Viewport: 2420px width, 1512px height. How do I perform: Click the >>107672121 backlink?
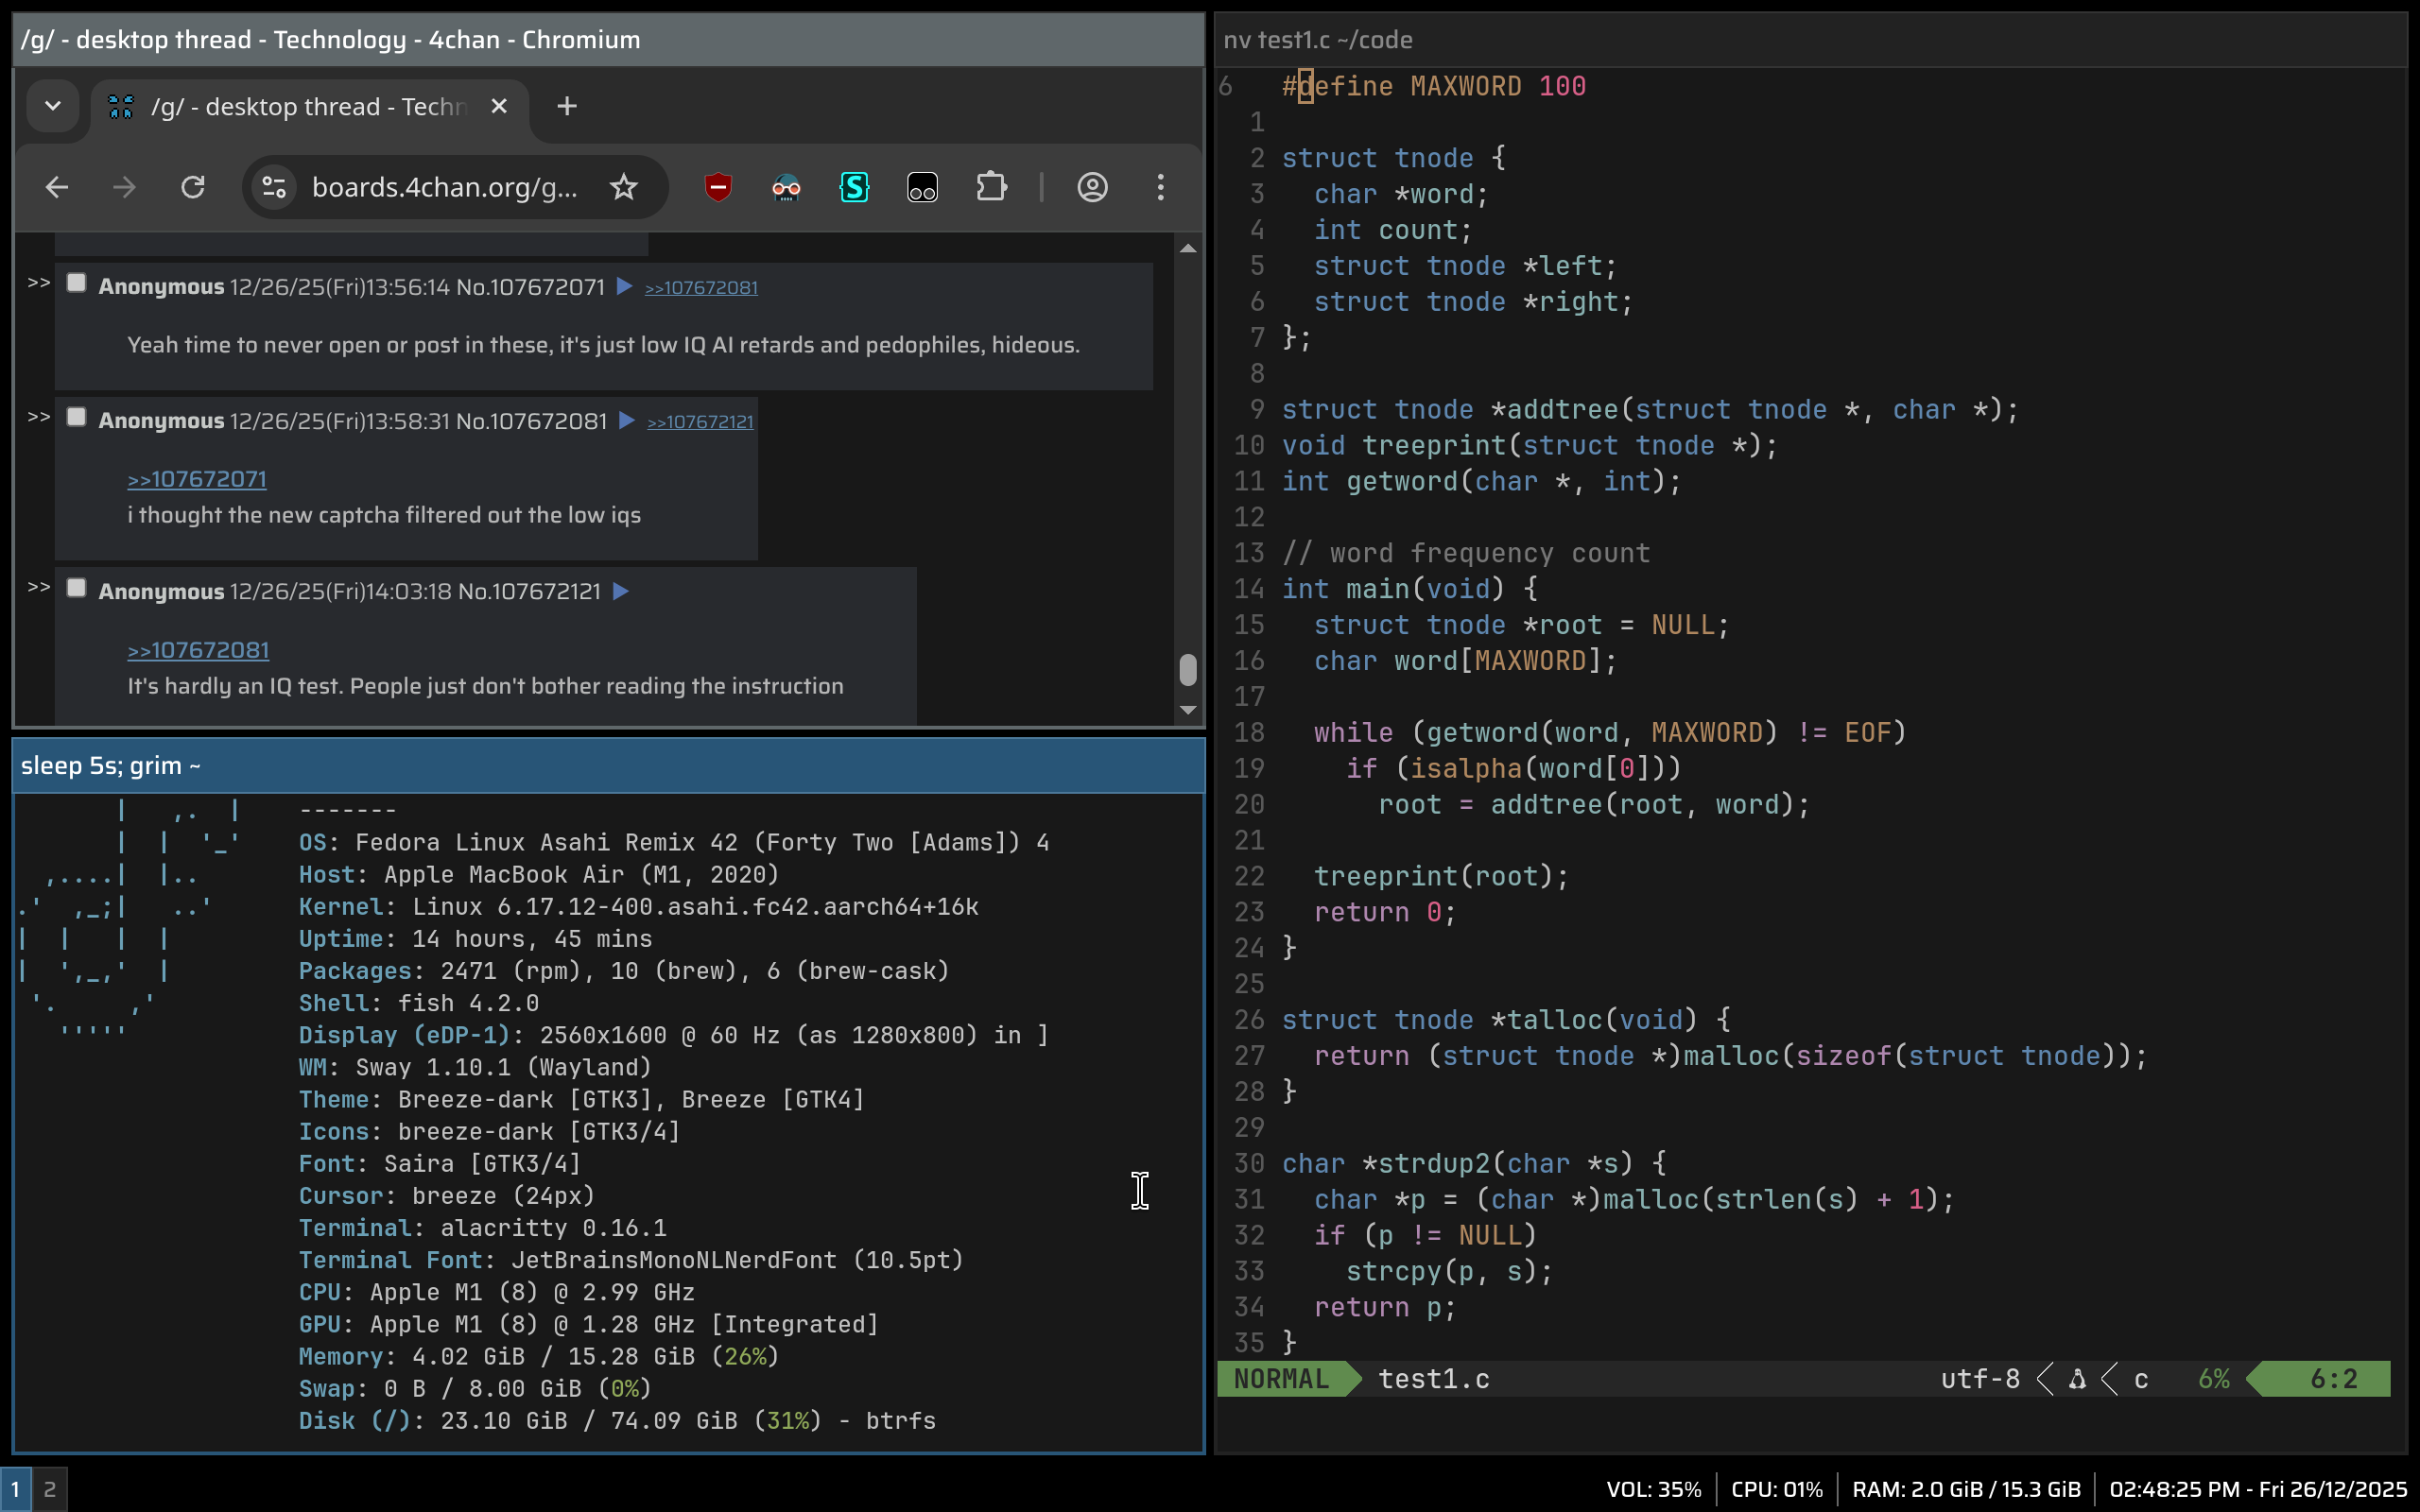pyautogui.click(x=700, y=422)
